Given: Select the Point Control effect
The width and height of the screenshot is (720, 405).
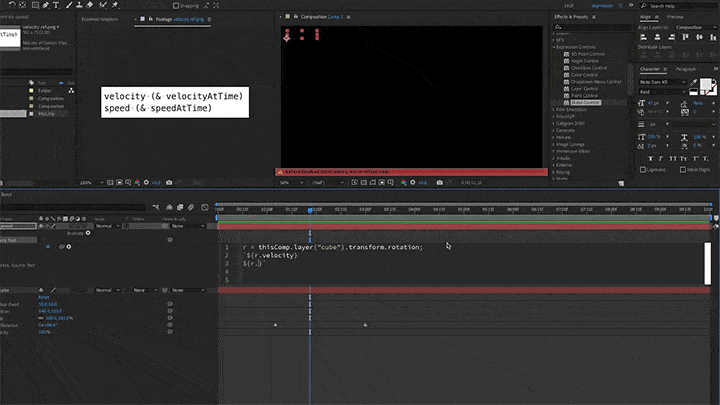Looking at the screenshot, I should coord(584,96).
